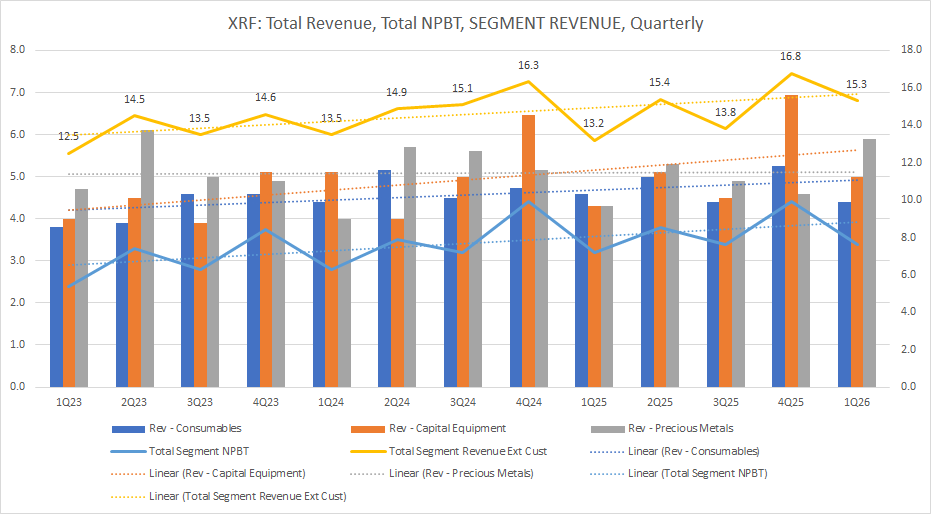Select the 2Q23 grey Precious Metals bar
931x514 pixels.
[147, 258]
